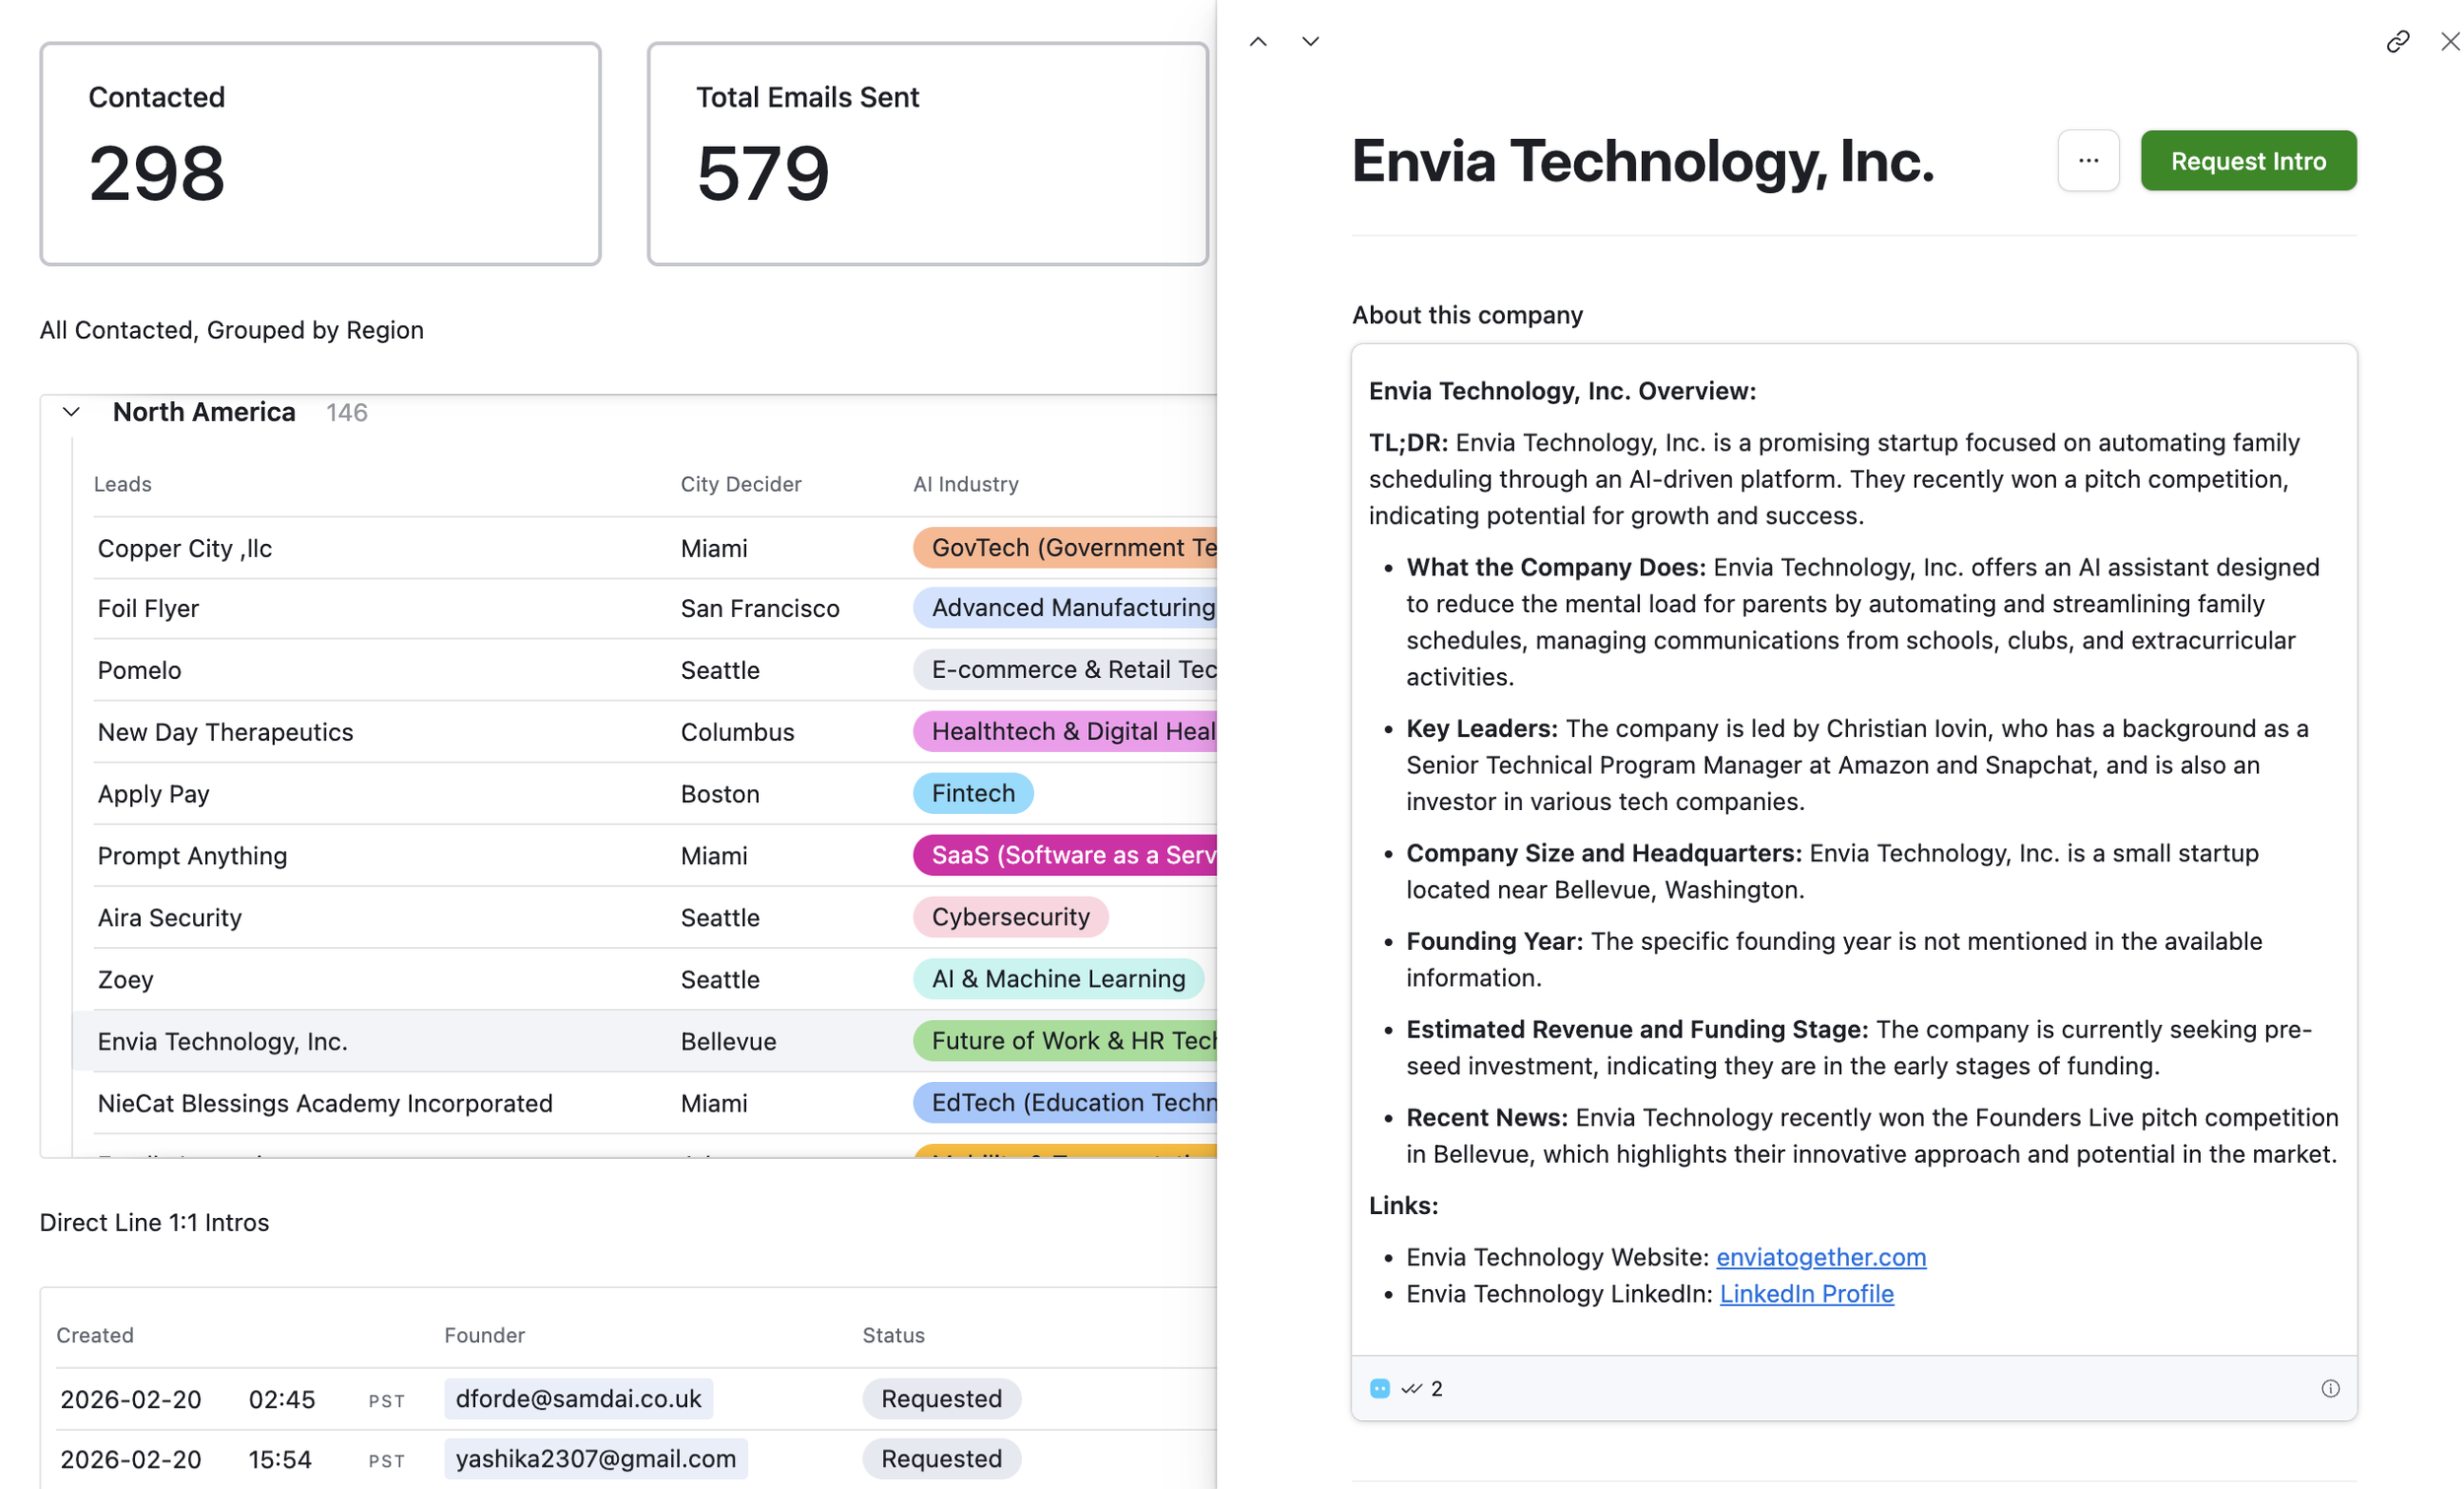2464x1489 pixels.
Task: Click the E-commerce & Retail Tech tag
Action: point(1065,669)
